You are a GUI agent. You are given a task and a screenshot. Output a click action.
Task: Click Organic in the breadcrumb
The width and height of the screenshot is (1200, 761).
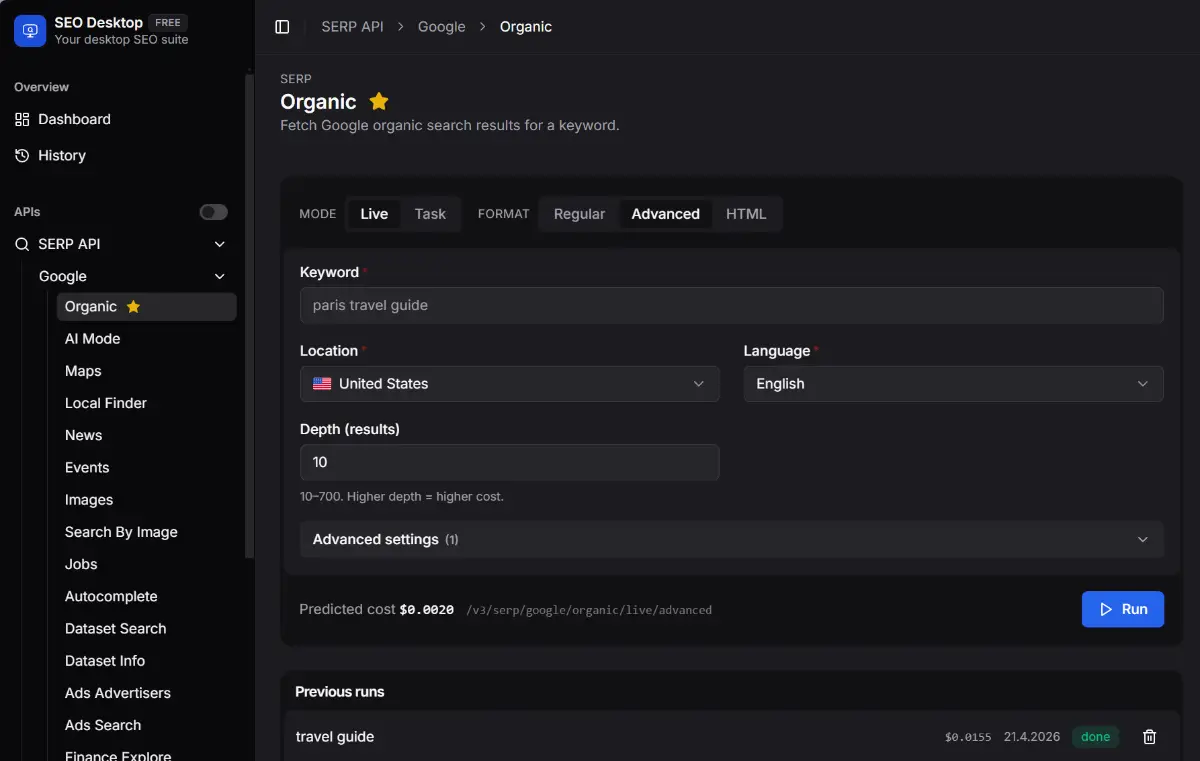point(526,27)
